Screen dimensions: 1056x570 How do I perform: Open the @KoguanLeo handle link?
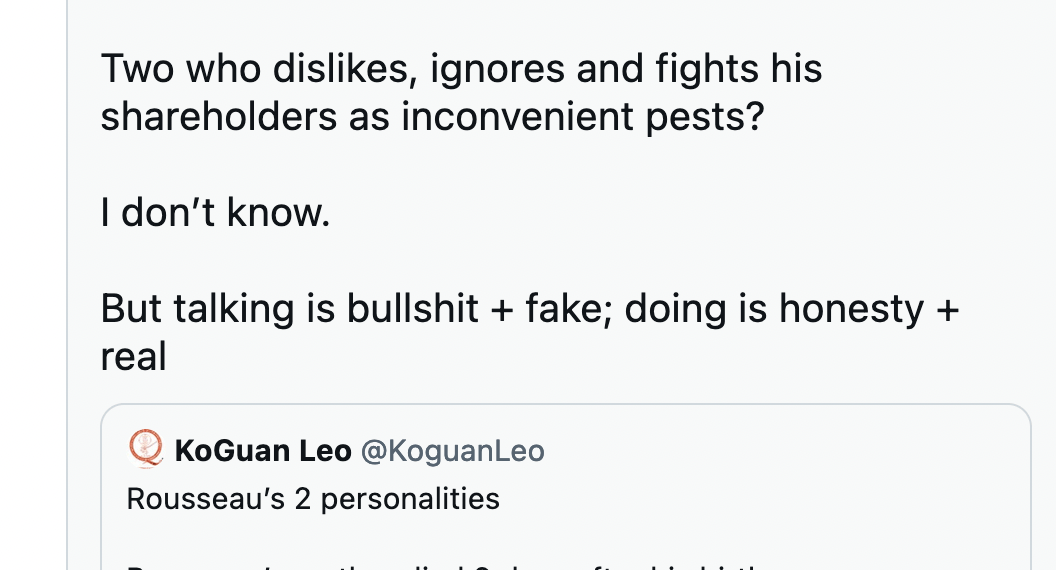(x=453, y=451)
